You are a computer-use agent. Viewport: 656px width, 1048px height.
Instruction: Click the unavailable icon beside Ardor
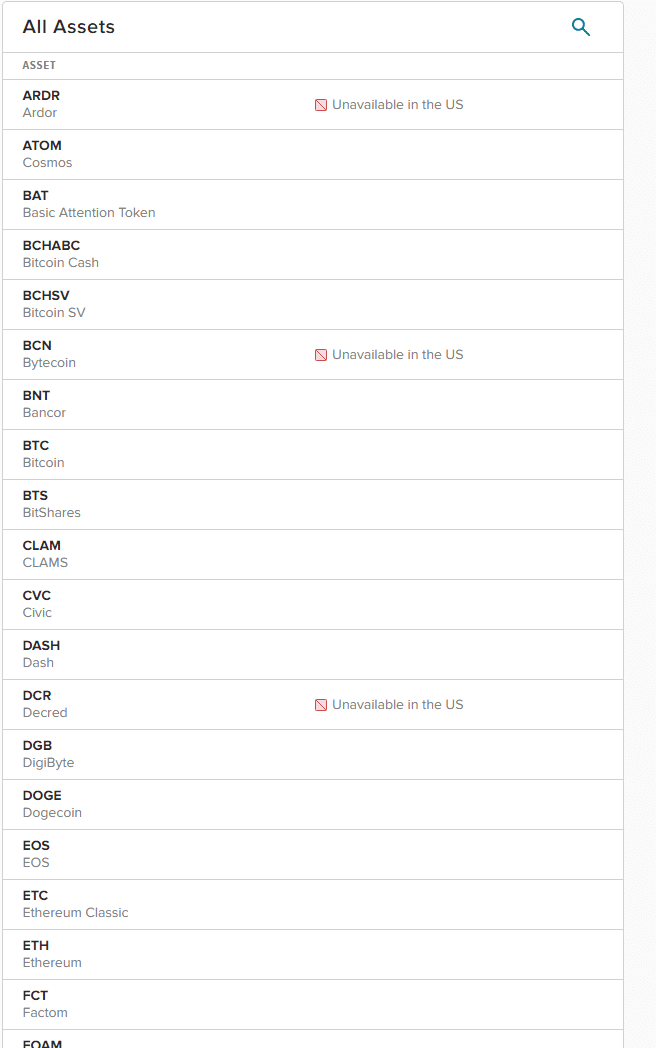point(321,105)
